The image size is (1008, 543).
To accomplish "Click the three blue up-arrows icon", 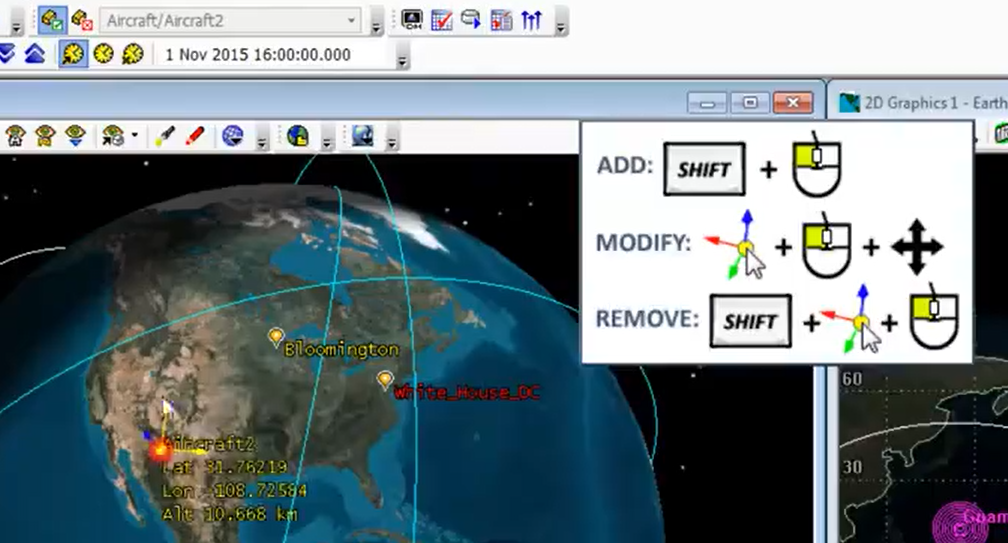I will click(532, 20).
